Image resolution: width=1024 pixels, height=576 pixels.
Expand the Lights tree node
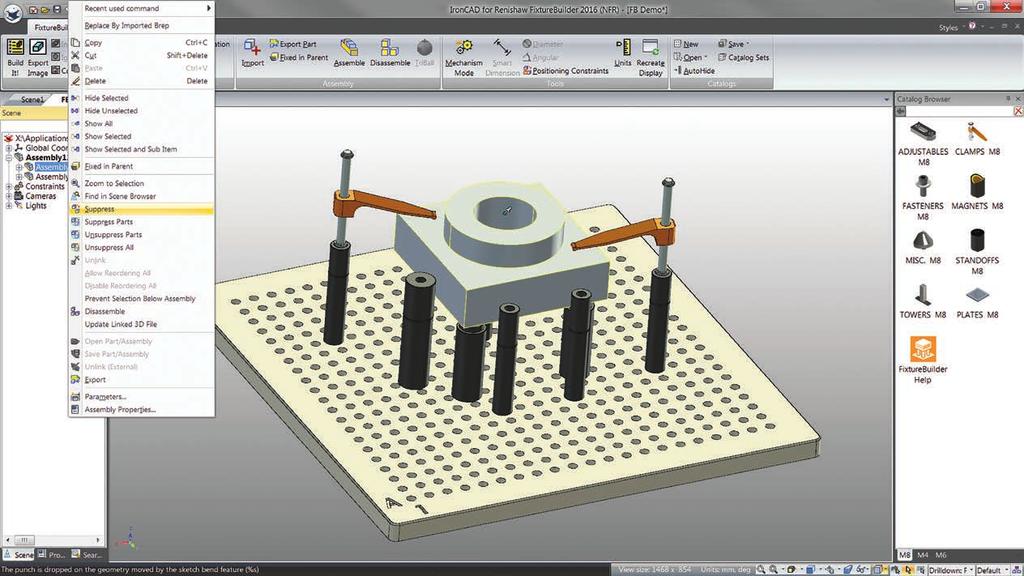tap(9, 206)
